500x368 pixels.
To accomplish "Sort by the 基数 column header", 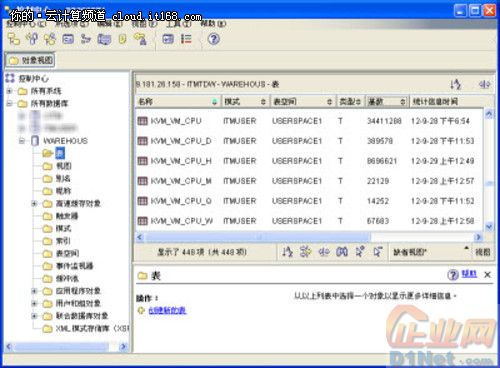I will tap(387, 102).
